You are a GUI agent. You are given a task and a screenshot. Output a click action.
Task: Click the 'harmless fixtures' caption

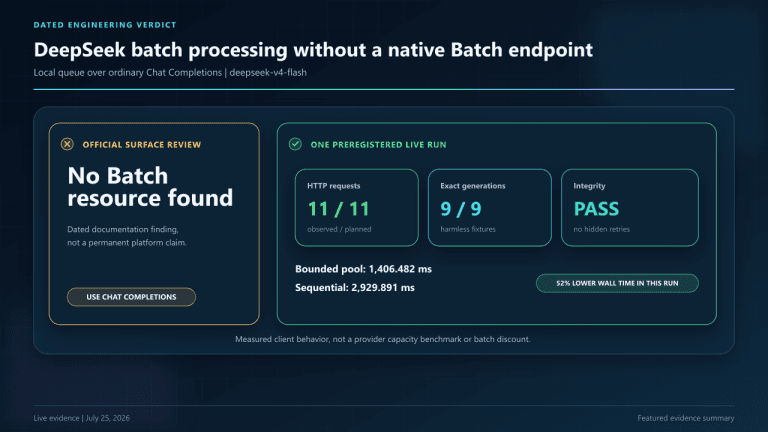(x=468, y=229)
